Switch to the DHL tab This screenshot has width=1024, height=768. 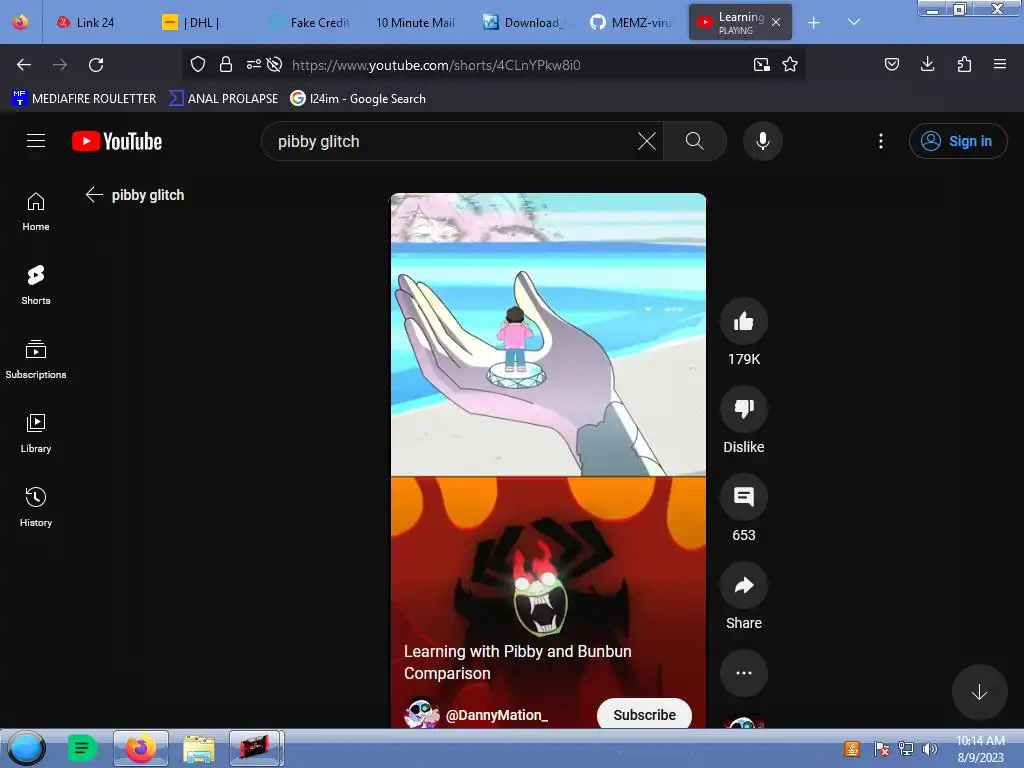[201, 23]
